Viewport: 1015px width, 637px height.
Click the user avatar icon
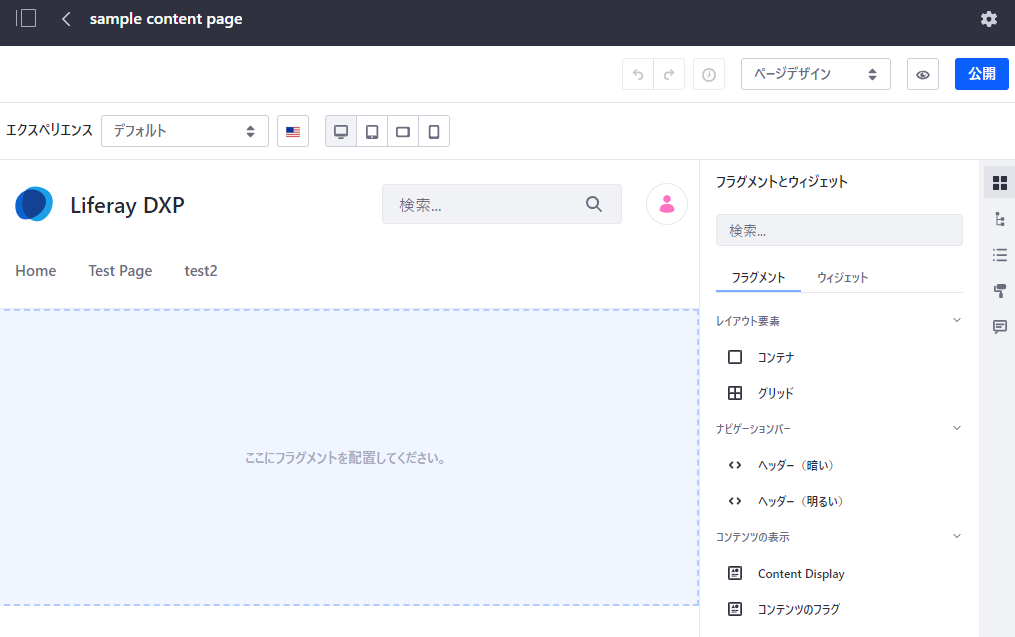666,204
